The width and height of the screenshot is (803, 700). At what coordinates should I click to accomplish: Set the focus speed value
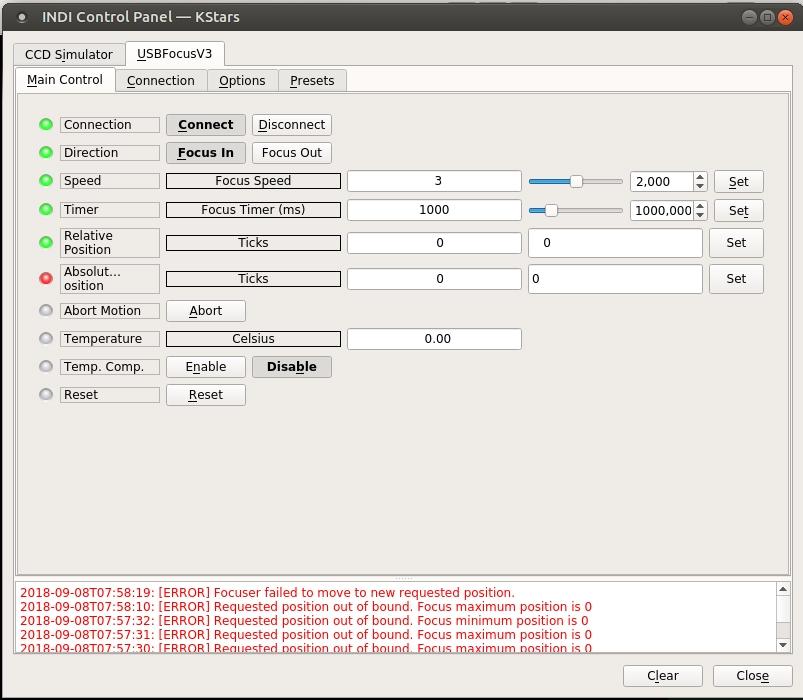coord(738,182)
